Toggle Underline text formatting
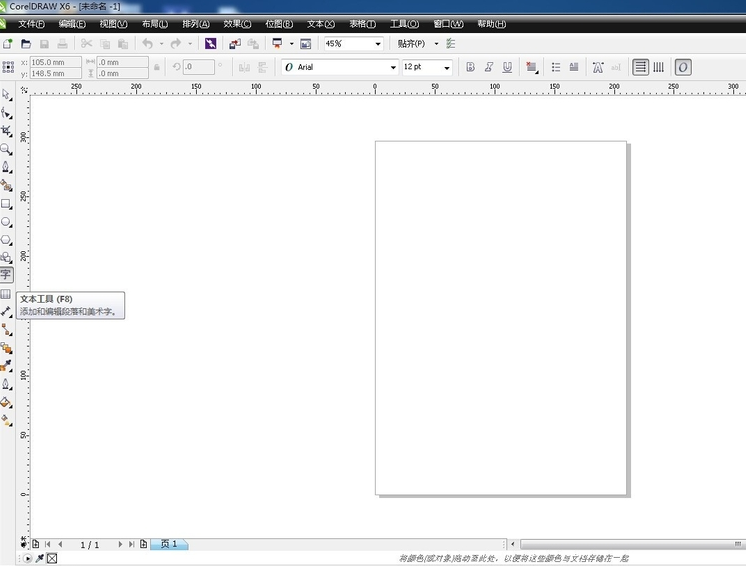 click(x=507, y=67)
